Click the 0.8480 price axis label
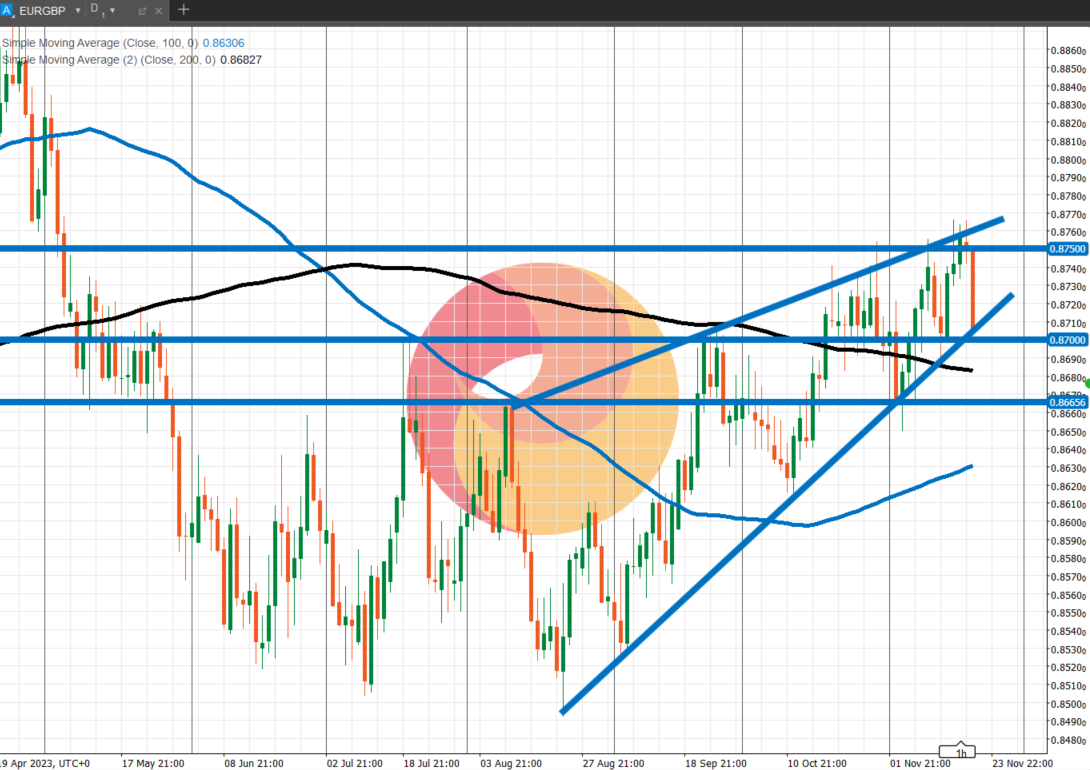 pyautogui.click(x=1067, y=740)
